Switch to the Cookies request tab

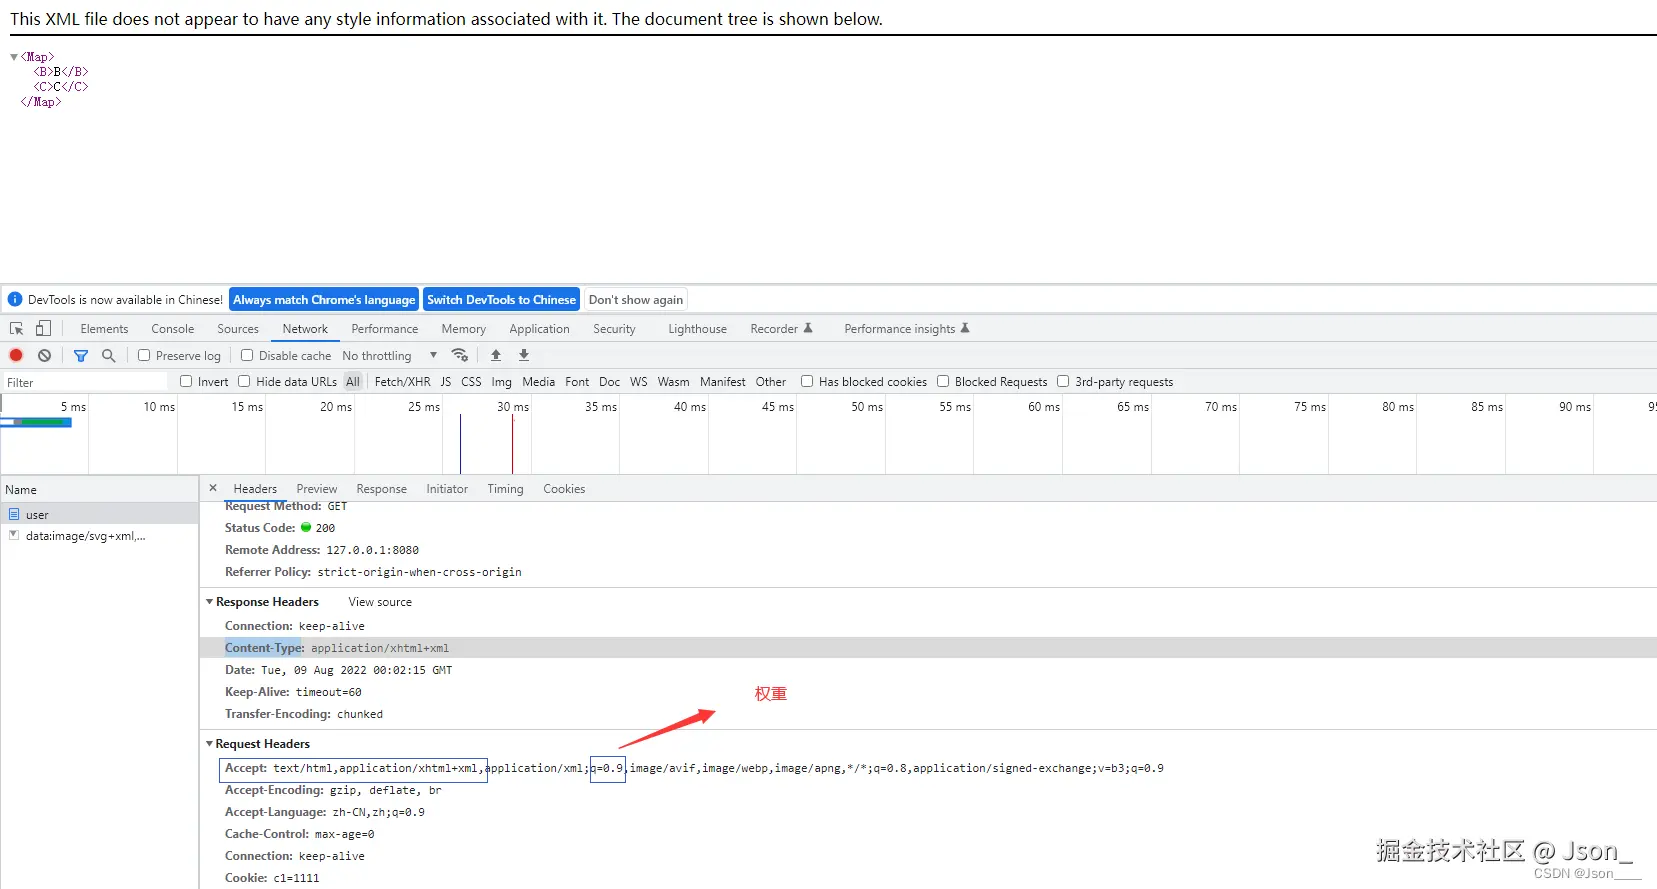(x=564, y=489)
